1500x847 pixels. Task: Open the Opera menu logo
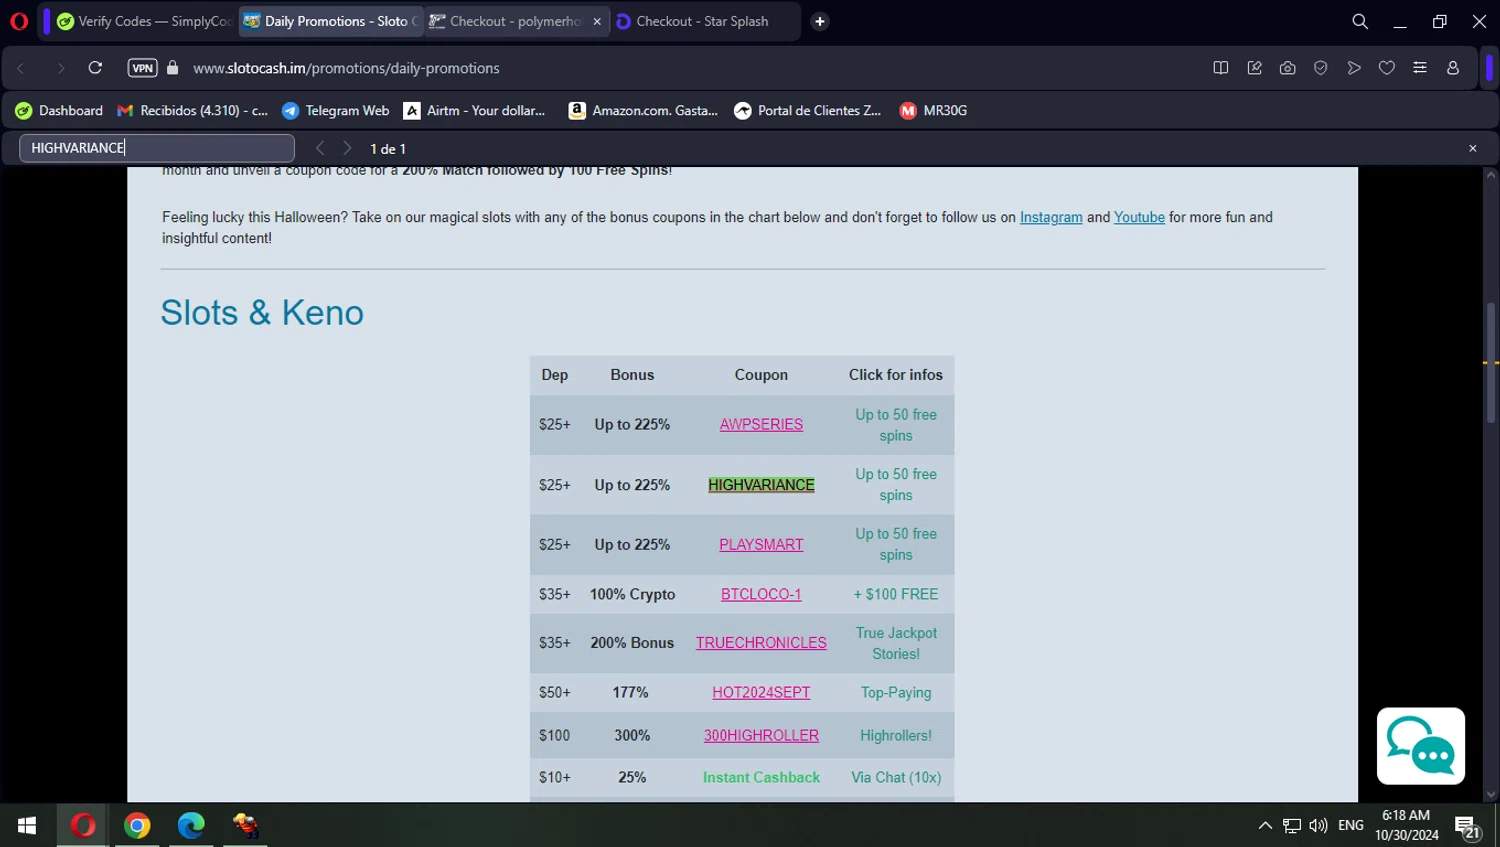(19, 21)
